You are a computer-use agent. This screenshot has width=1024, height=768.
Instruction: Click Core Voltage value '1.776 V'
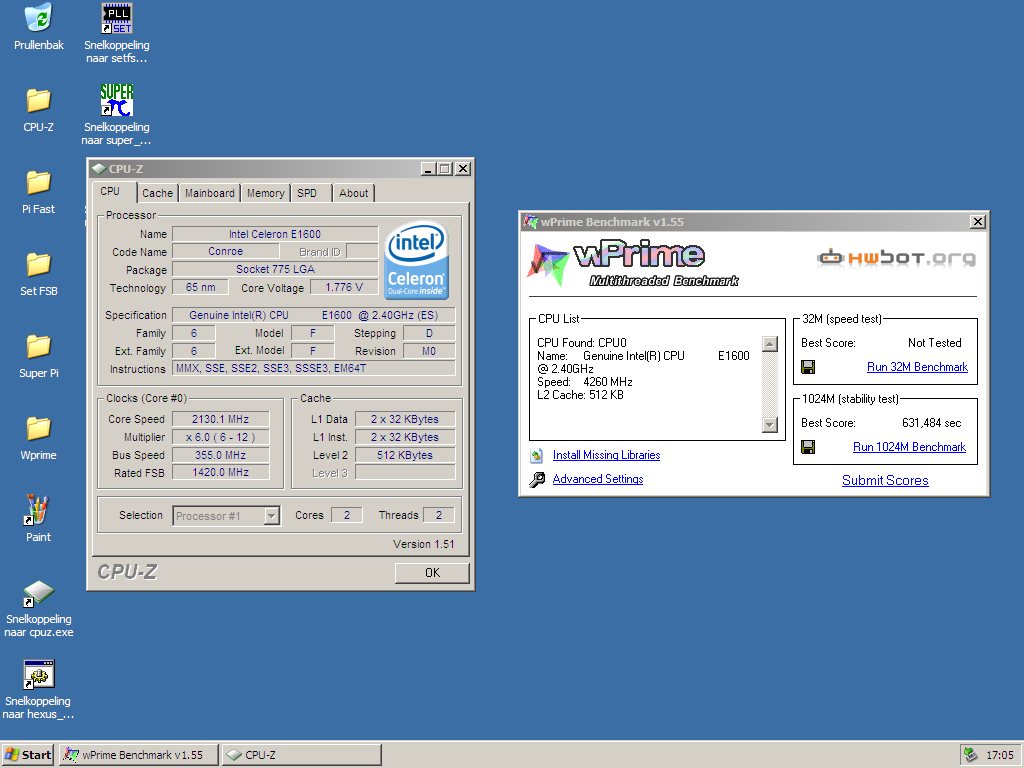click(x=344, y=287)
